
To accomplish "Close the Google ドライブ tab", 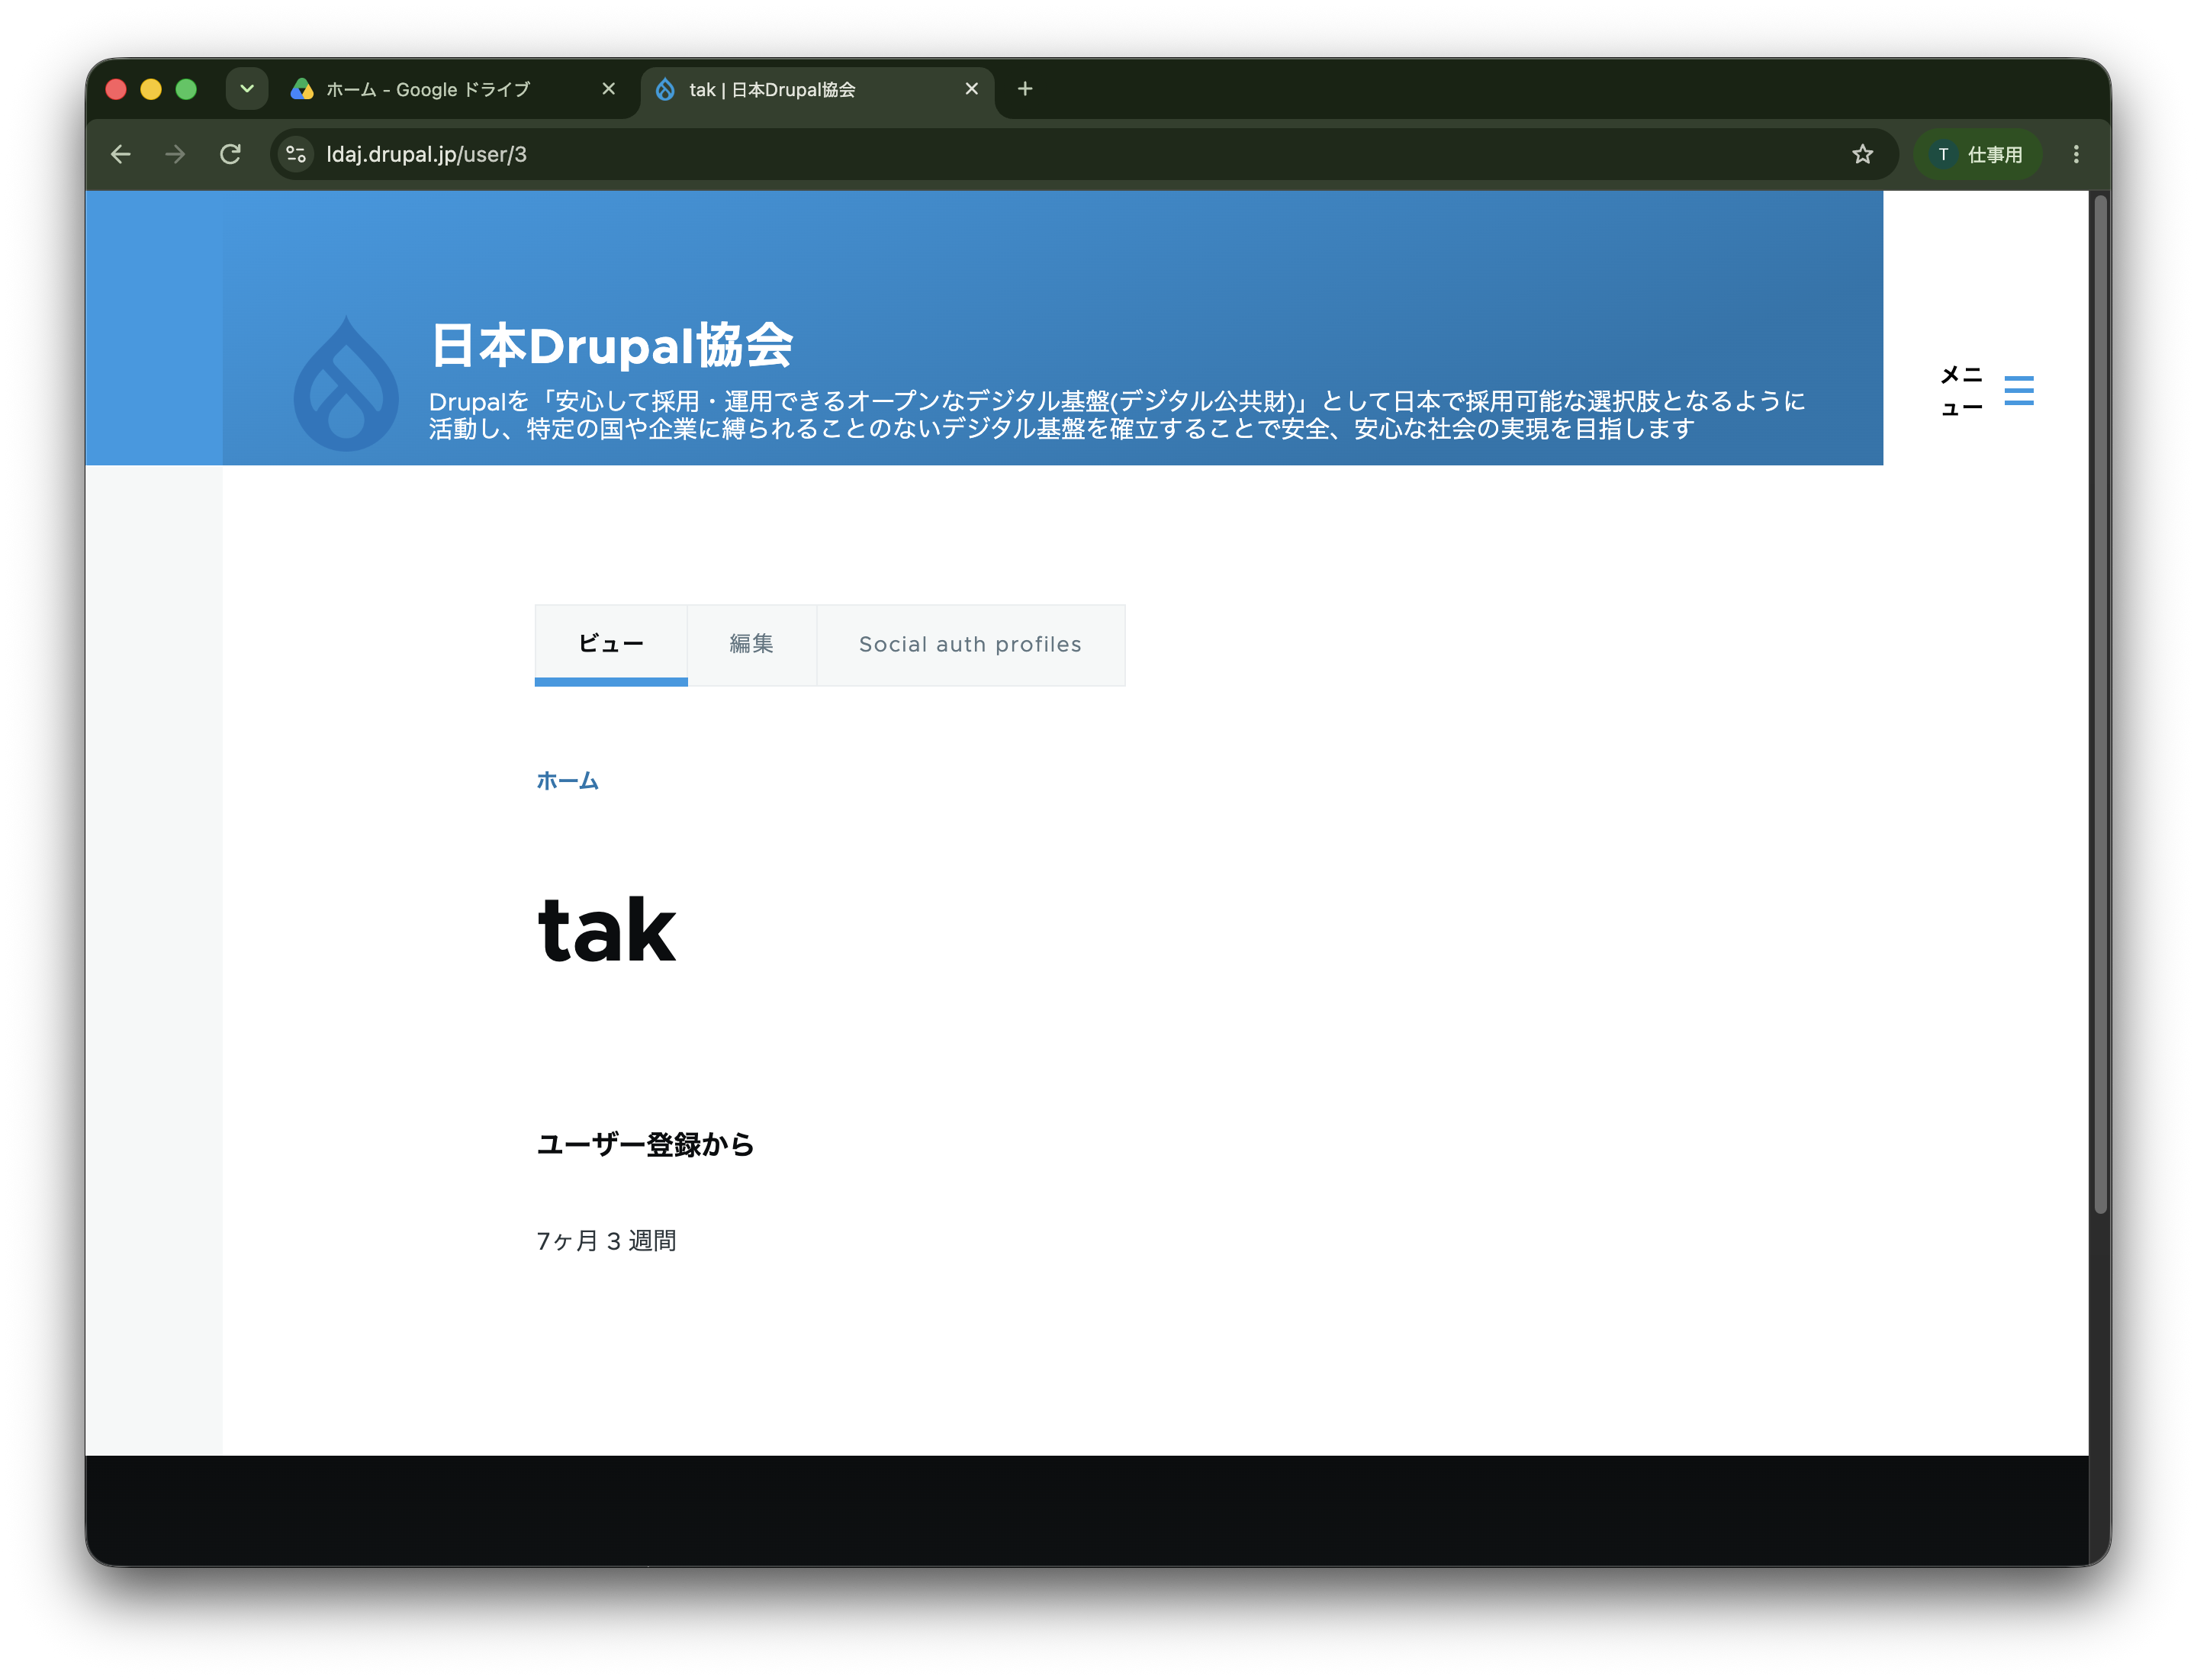I will click(x=608, y=89).
